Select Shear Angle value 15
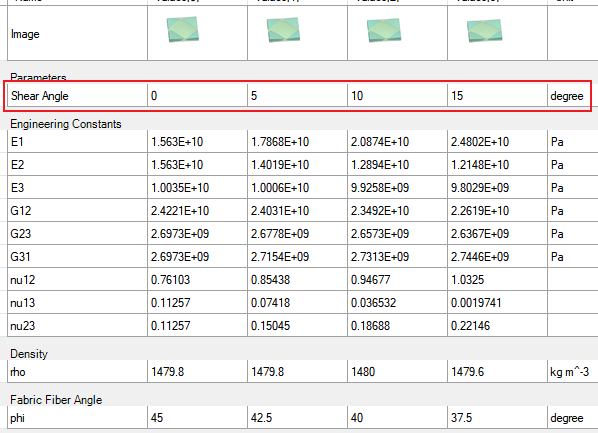The image size is (598, 433). (x=457, y=96)
